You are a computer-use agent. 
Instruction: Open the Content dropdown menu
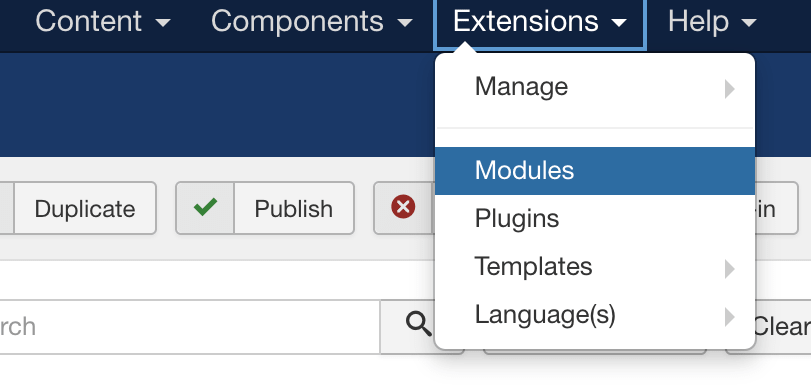[x=102, y=22]
